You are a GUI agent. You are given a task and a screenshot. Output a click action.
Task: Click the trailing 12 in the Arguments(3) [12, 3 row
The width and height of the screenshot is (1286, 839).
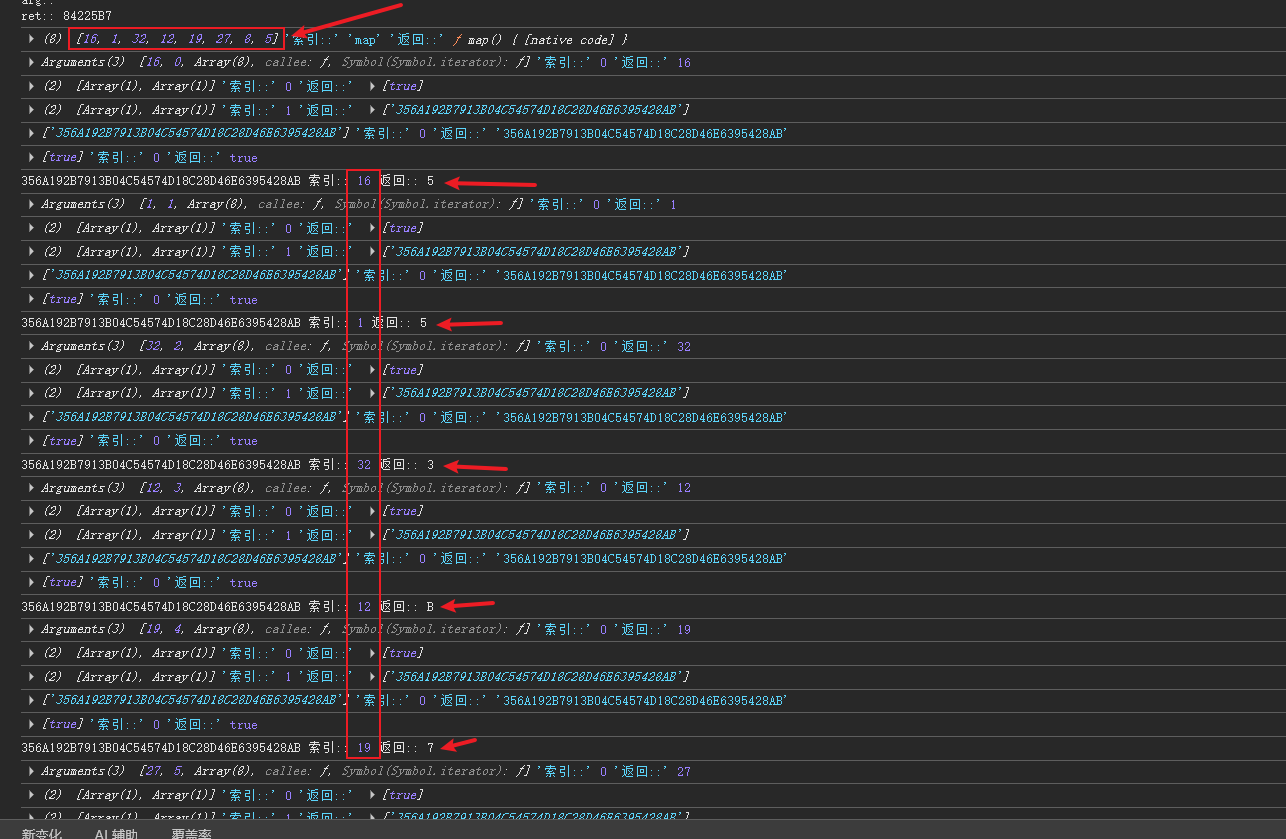[x=684, y=488]
